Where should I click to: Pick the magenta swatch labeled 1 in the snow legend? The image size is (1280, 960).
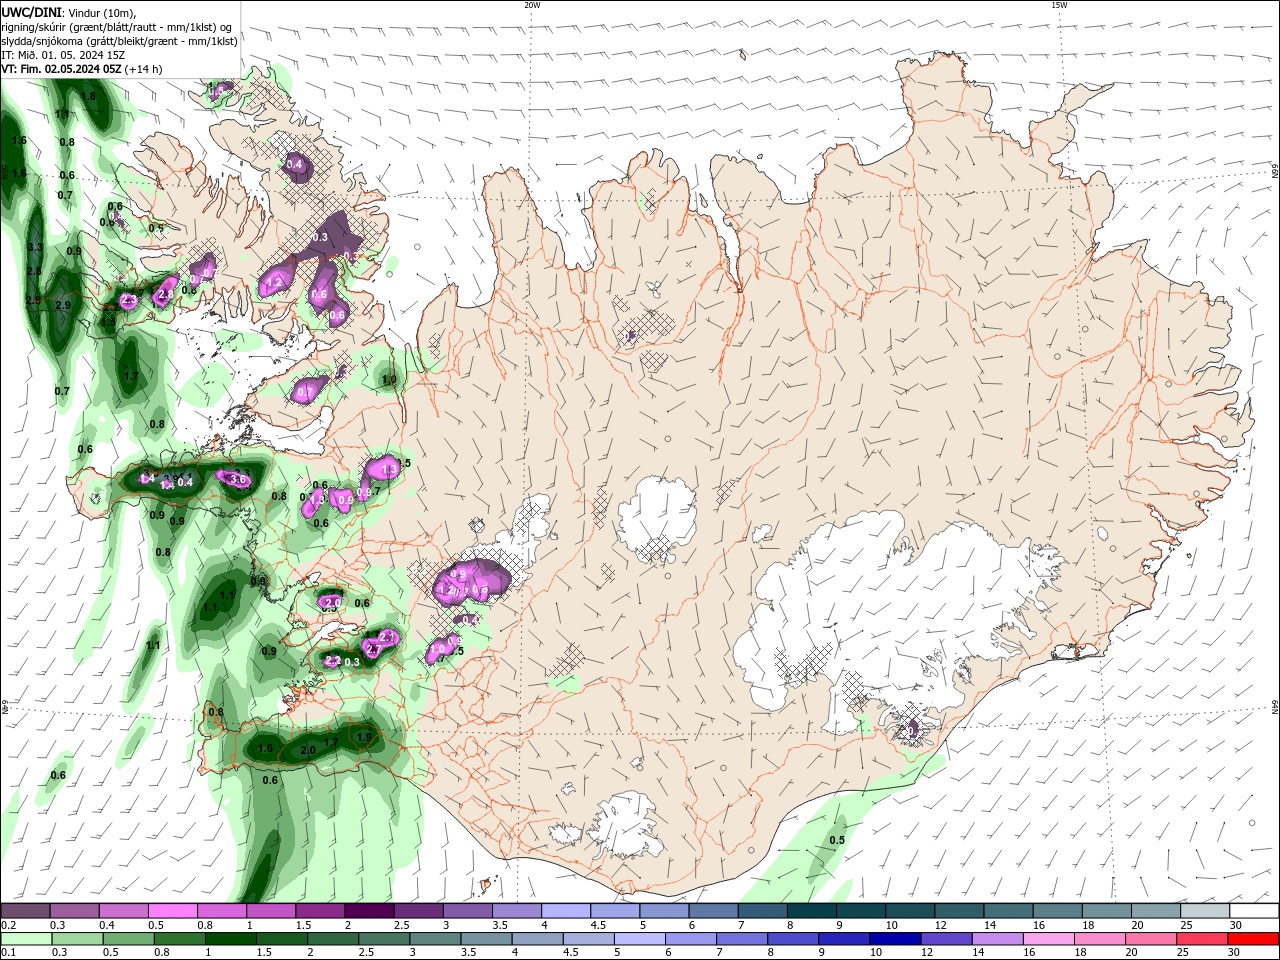270,911
